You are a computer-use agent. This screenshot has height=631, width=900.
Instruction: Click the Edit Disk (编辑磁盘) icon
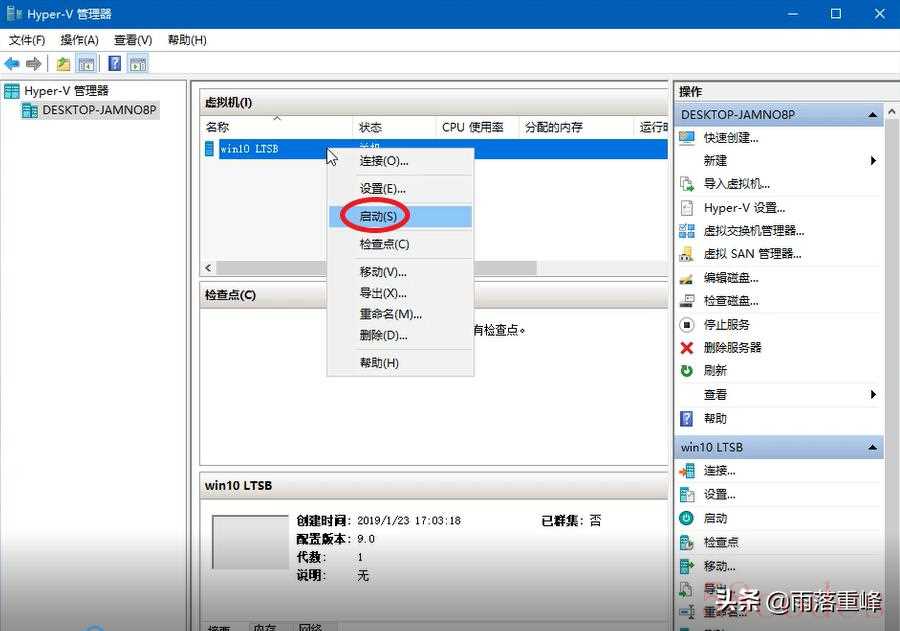coord(686,278)
